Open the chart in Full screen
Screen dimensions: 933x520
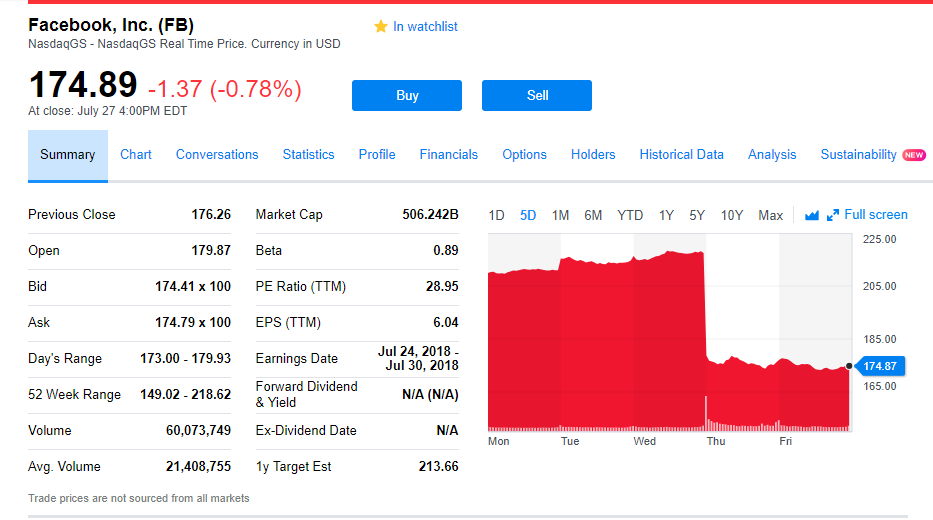[867, 215]
